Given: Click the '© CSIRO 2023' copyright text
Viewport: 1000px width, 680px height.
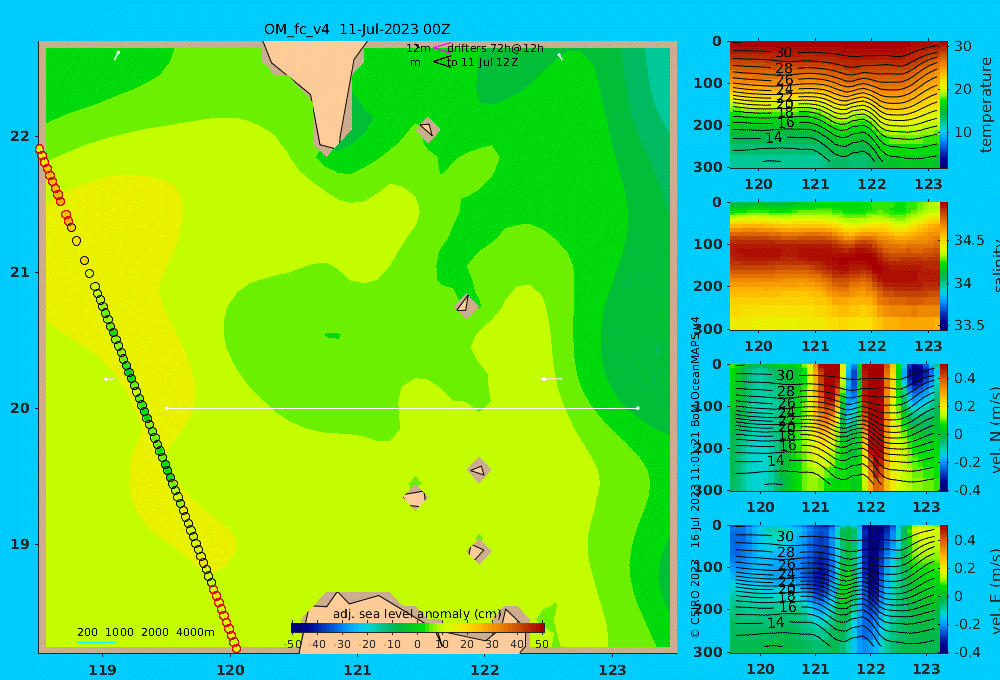Looking at the screenshot, I should (x=695, y=598).
